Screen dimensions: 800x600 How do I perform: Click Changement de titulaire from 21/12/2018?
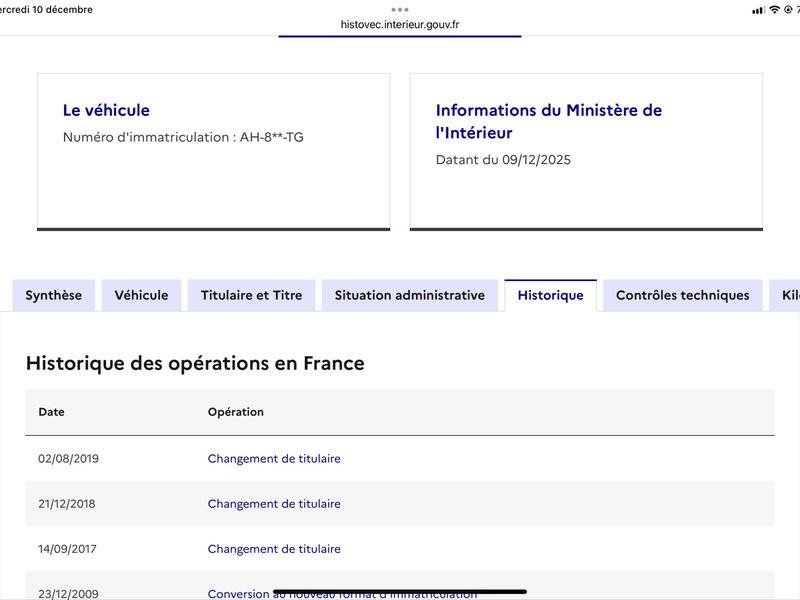[x=274, y=504]
